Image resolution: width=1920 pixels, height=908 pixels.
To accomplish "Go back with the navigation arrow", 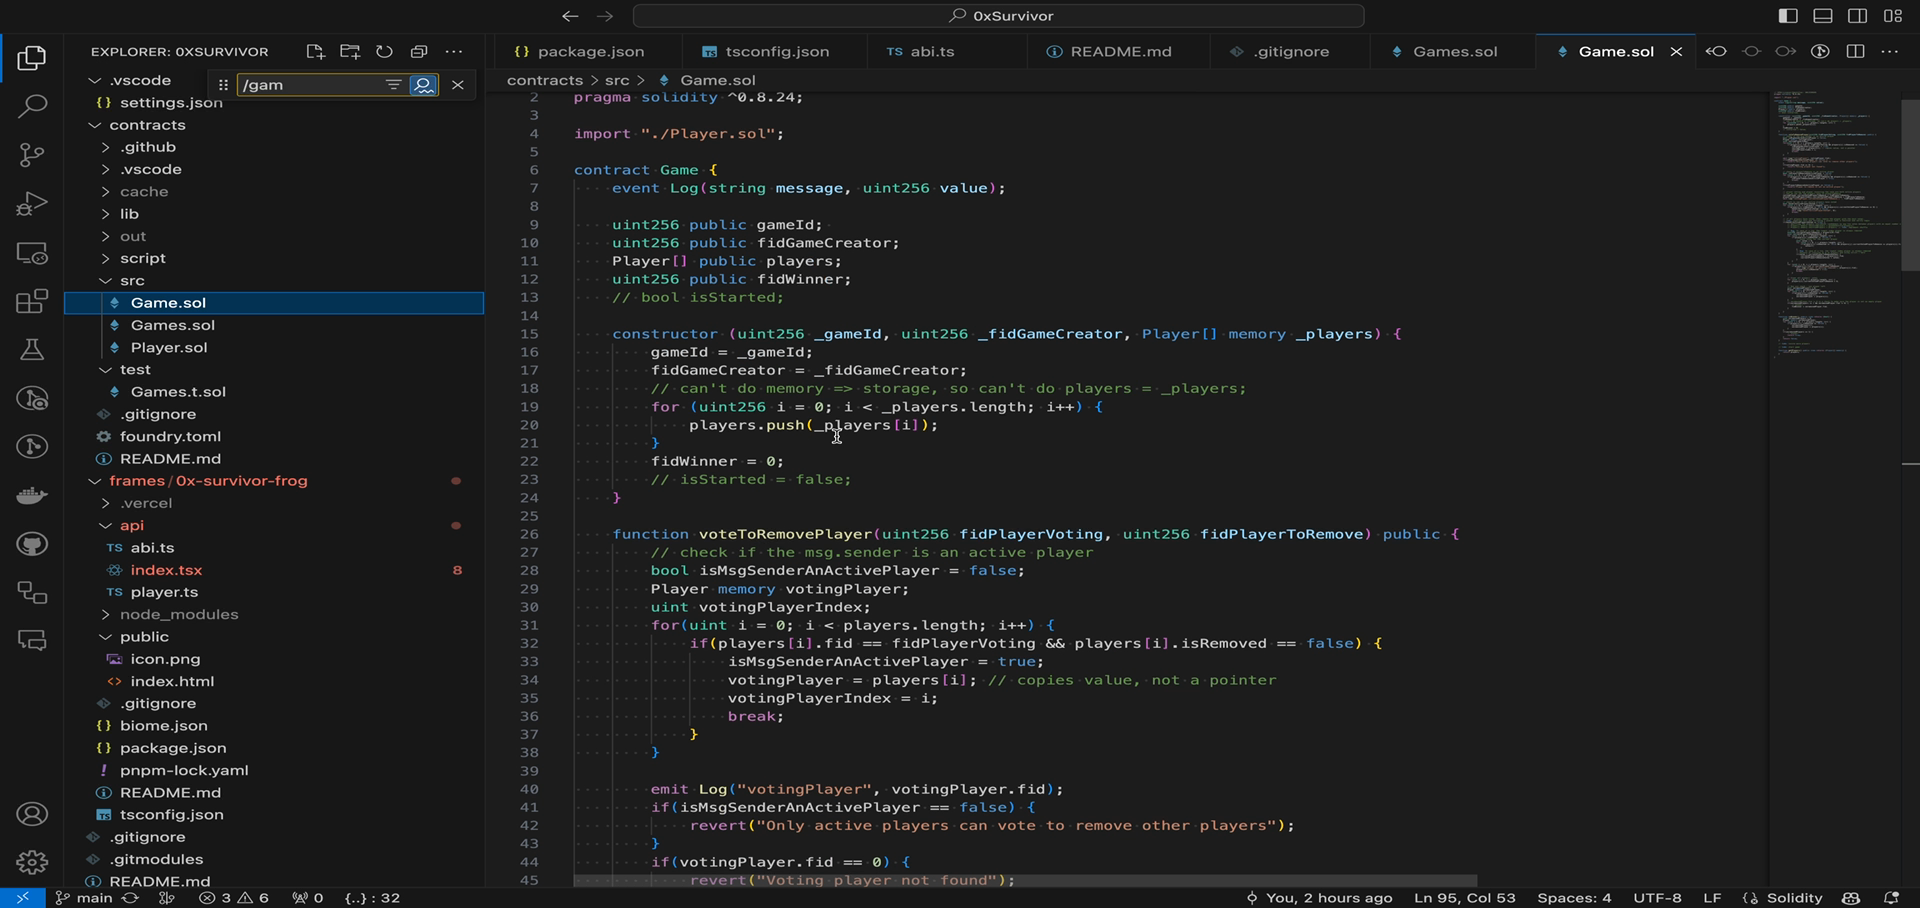I will coord(570,16).
